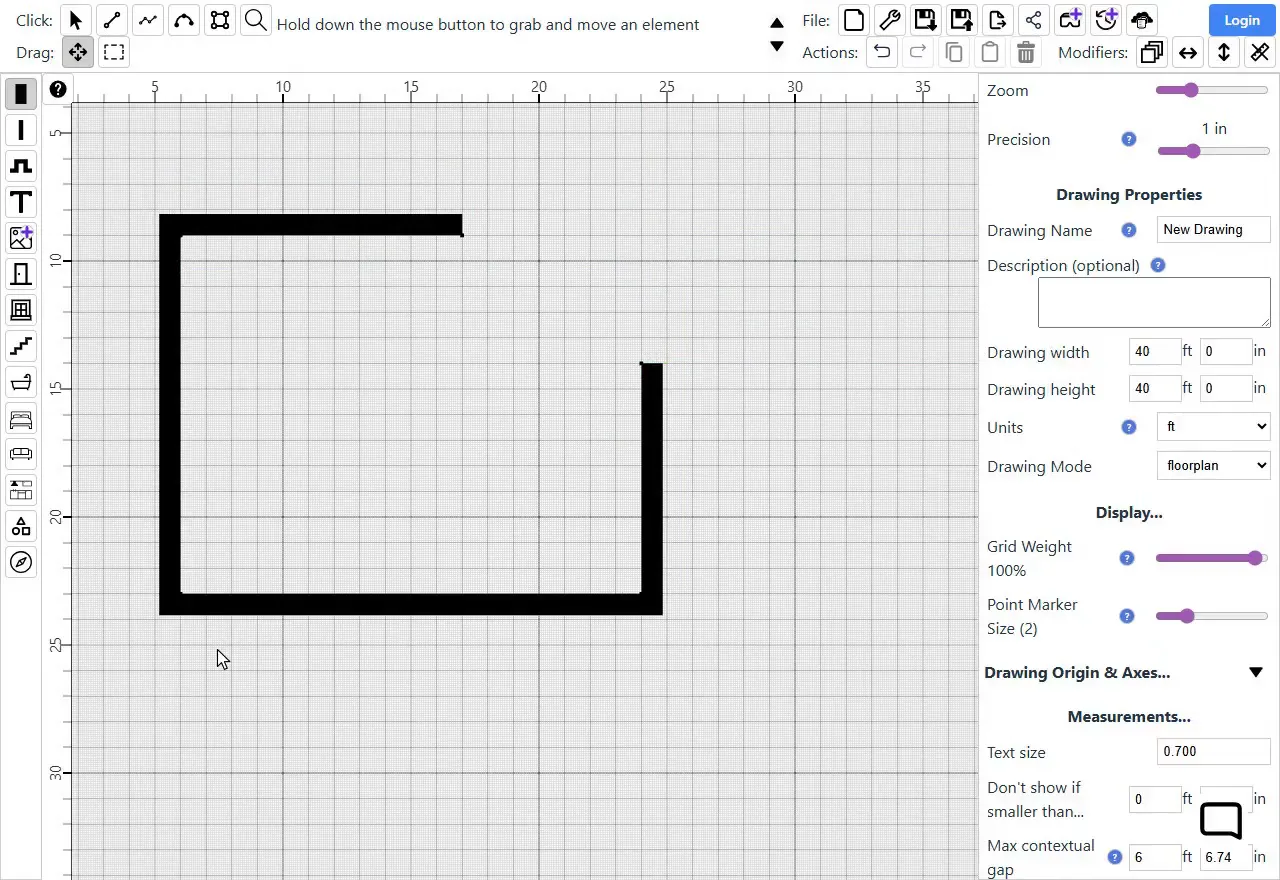The height and width of the screenshot is (880, 1280).
Task: Select the move drag tool
Action: click(x=78, y=52)
